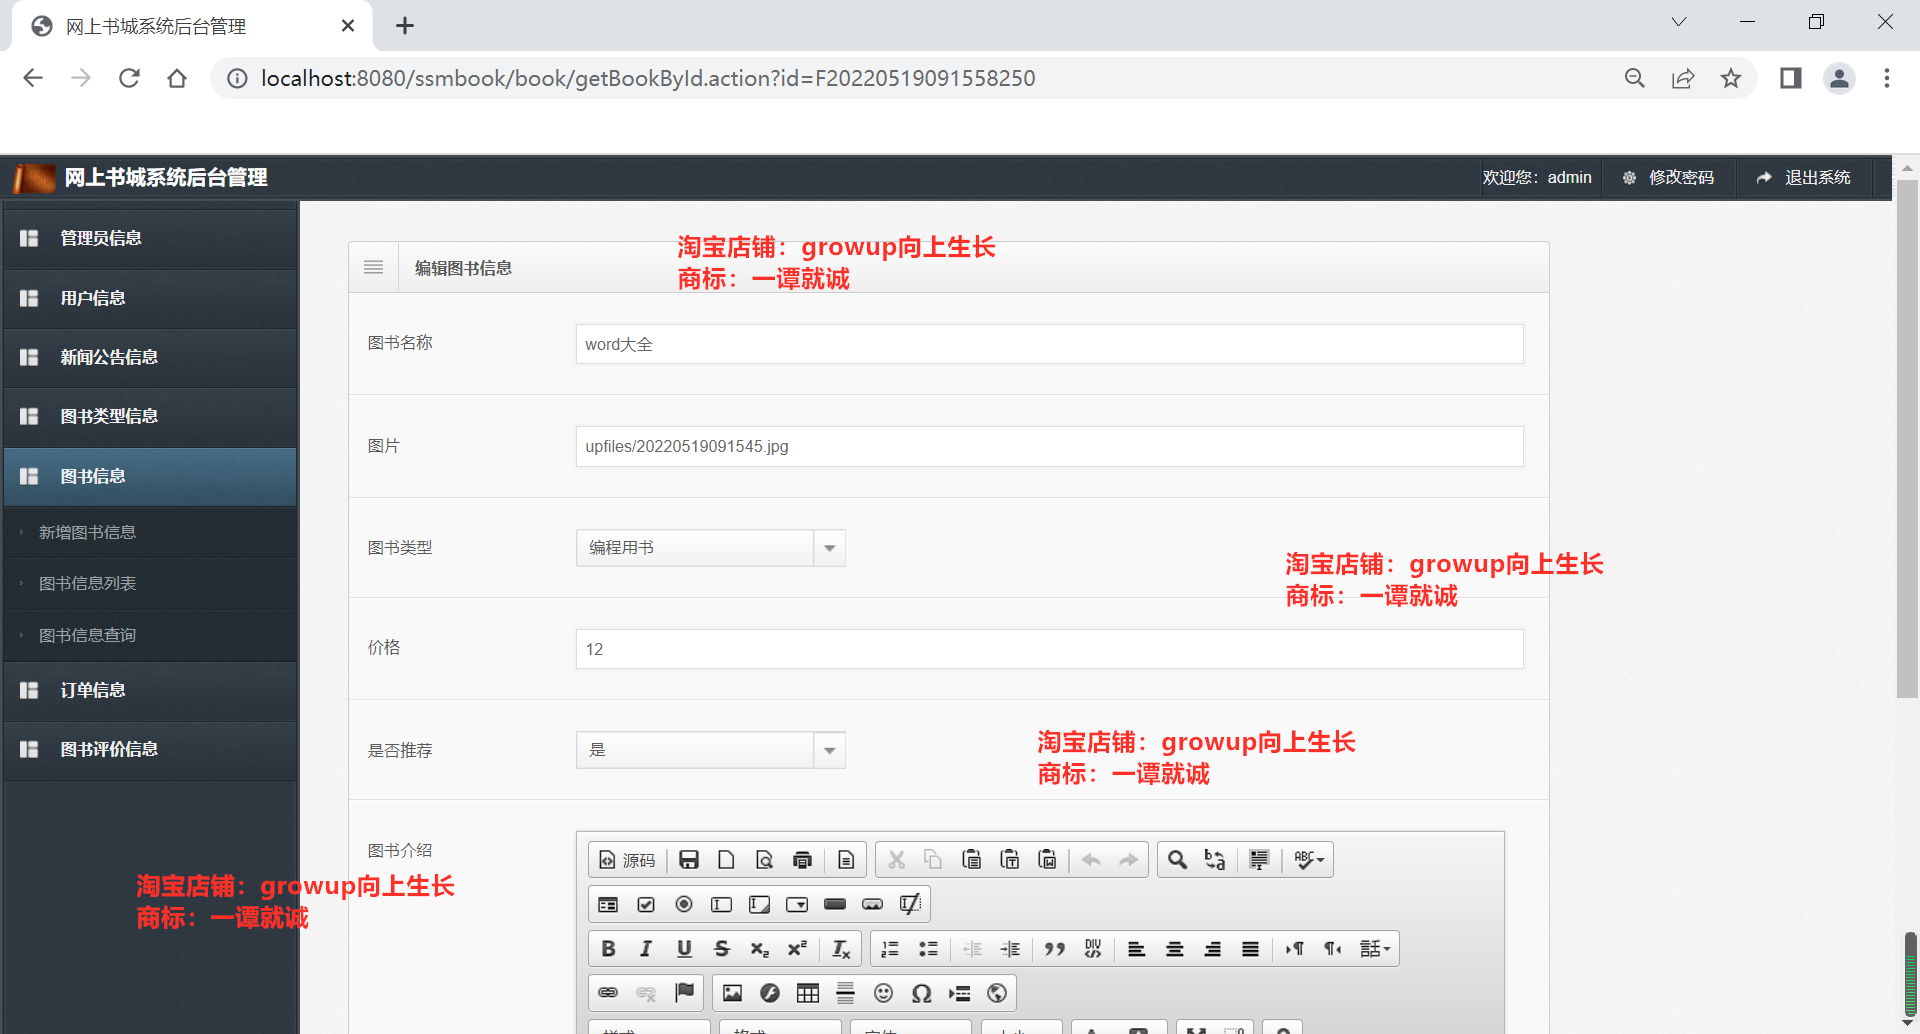
Task: Click the Increase Indent icon
Action: coord(1011,949)
